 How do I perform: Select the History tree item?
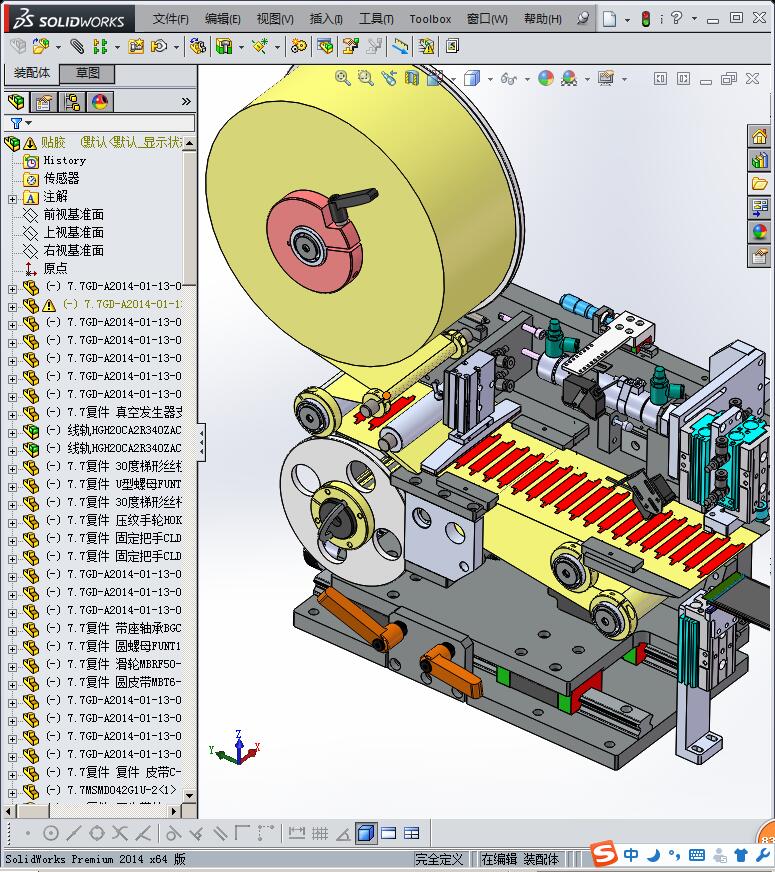(x=64, y=160)
